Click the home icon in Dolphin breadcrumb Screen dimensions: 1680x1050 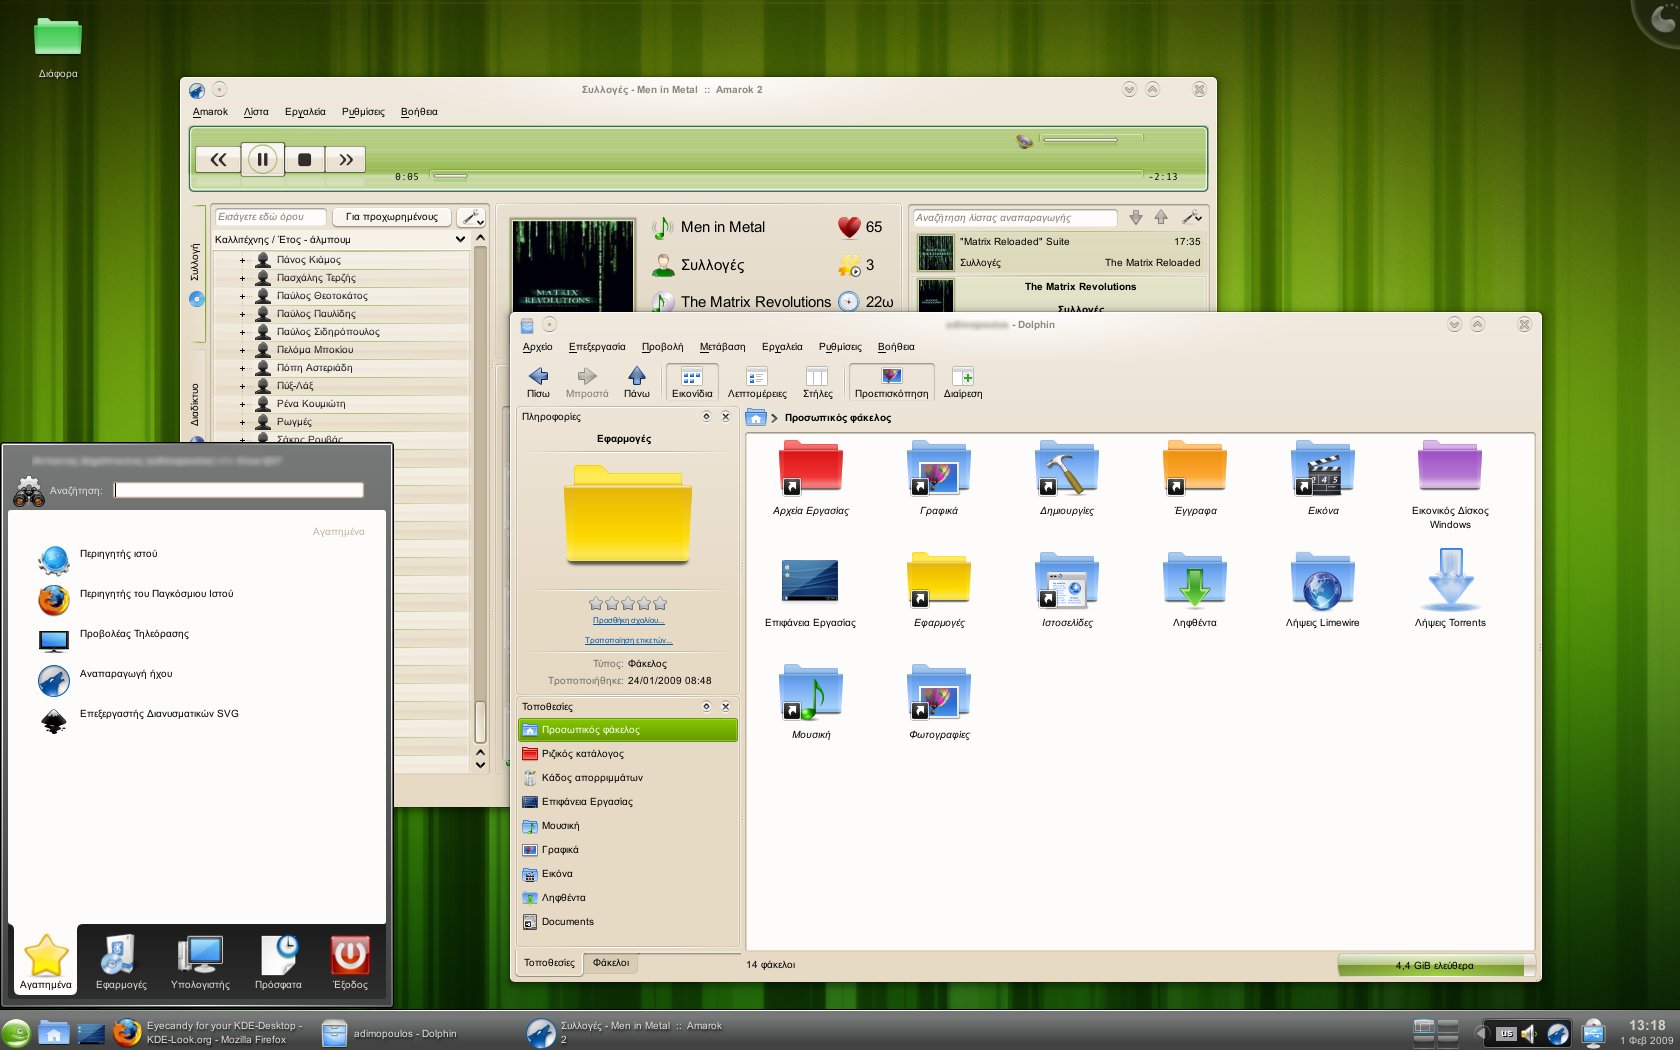[756, 418]
